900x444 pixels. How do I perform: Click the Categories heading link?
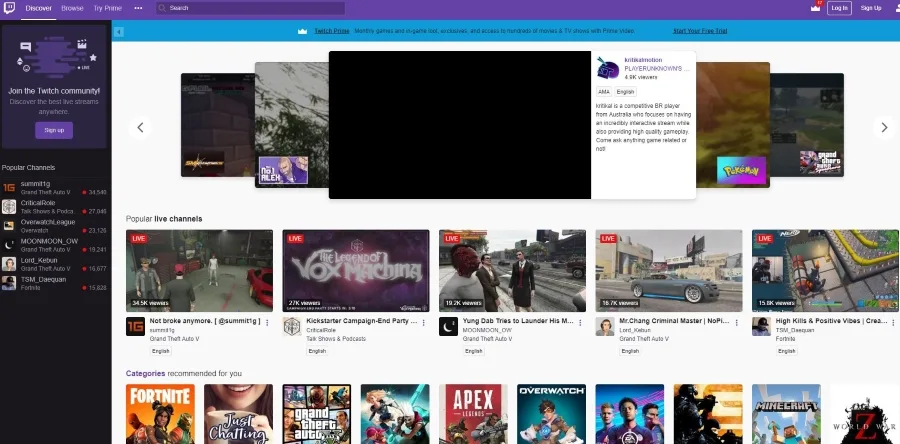point(145,373)
